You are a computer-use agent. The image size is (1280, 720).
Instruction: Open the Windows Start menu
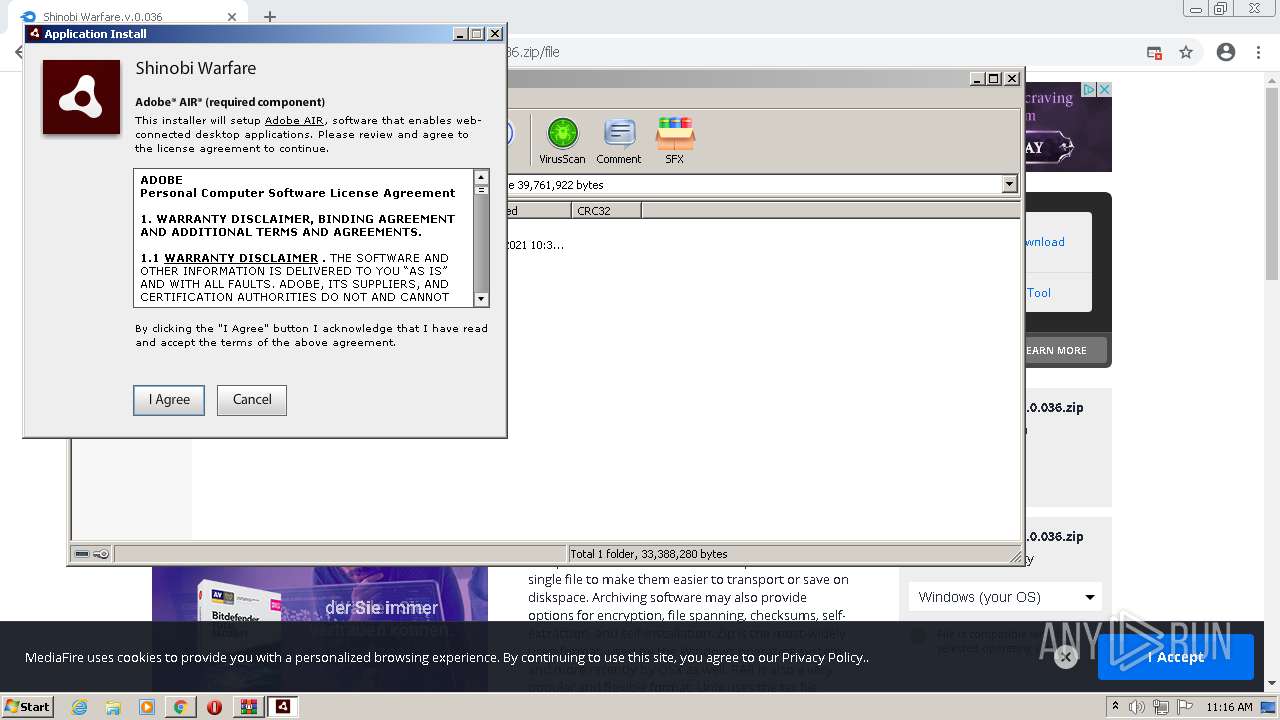pos(28,707)
